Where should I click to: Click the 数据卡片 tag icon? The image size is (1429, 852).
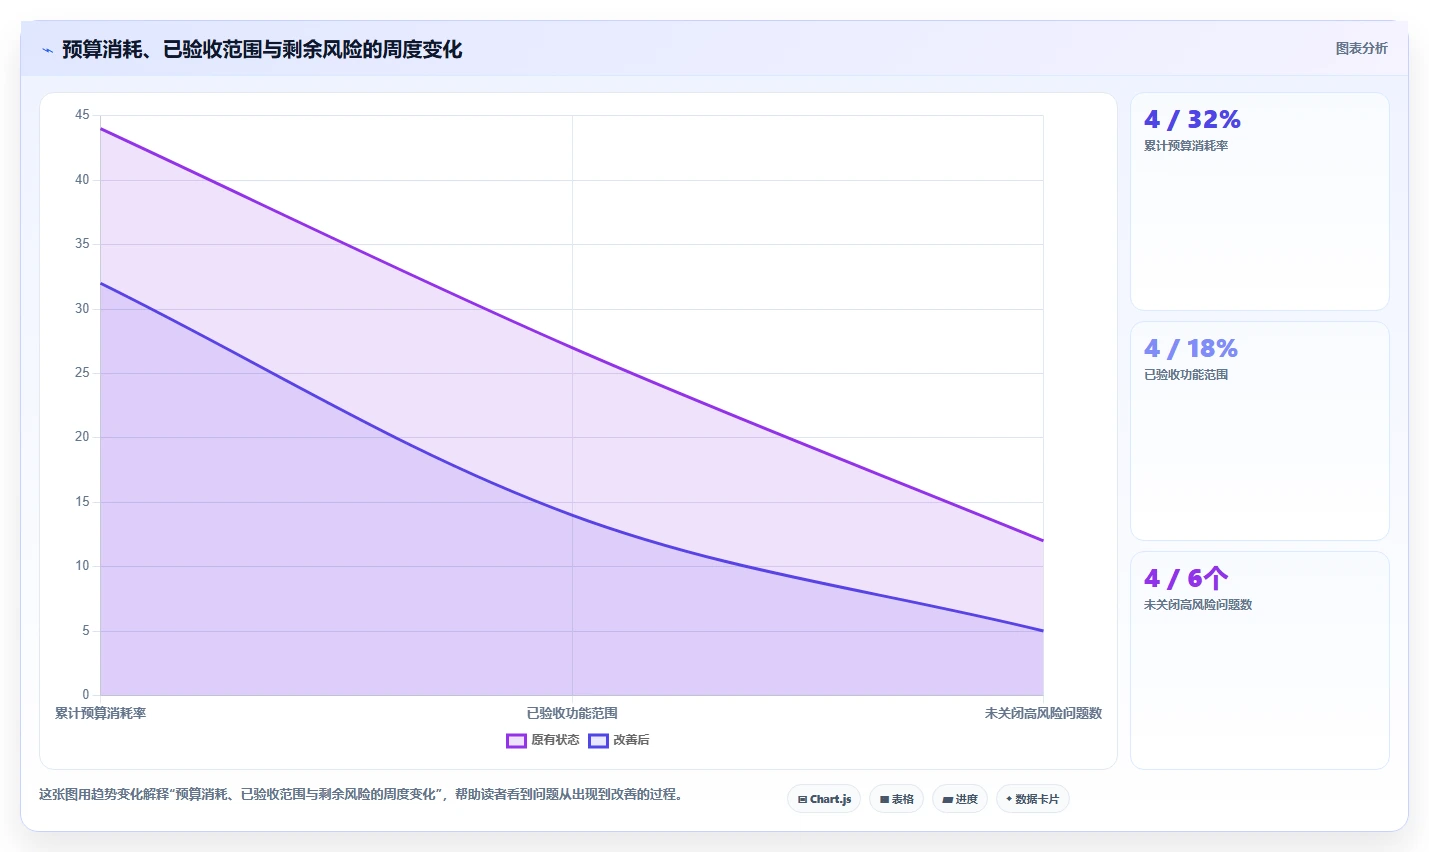point(1009,799)
